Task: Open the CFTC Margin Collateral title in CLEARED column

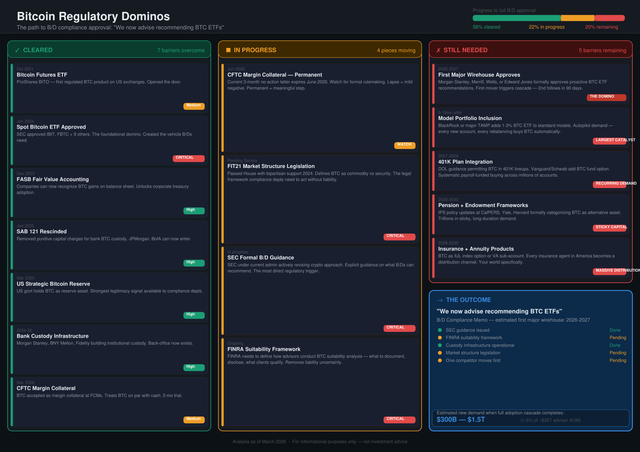Action: point(46,388)
